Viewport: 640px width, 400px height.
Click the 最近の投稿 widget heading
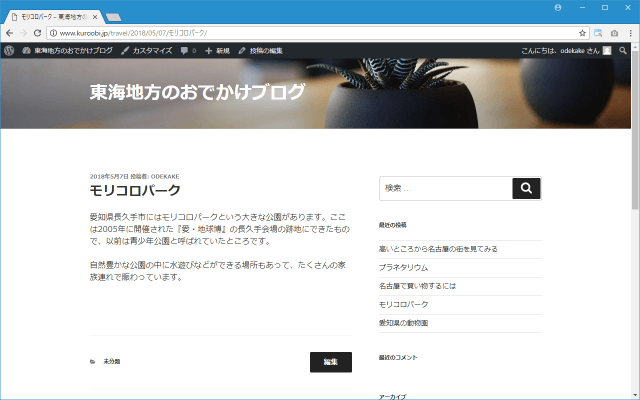(x=393, y=225)
